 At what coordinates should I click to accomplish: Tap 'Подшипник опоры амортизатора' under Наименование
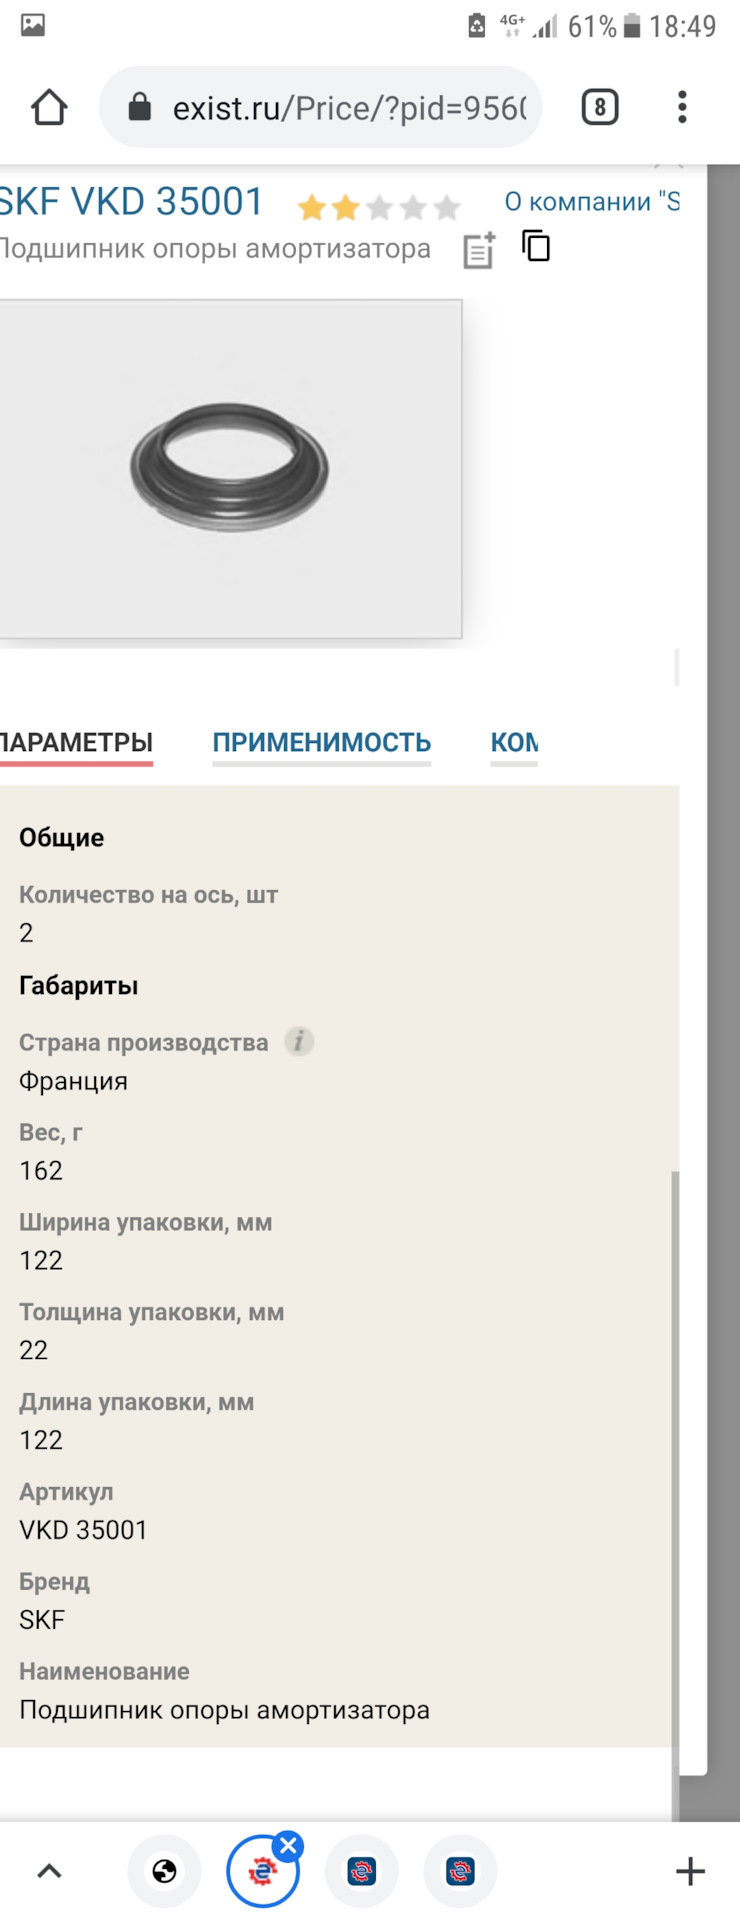224,1710
